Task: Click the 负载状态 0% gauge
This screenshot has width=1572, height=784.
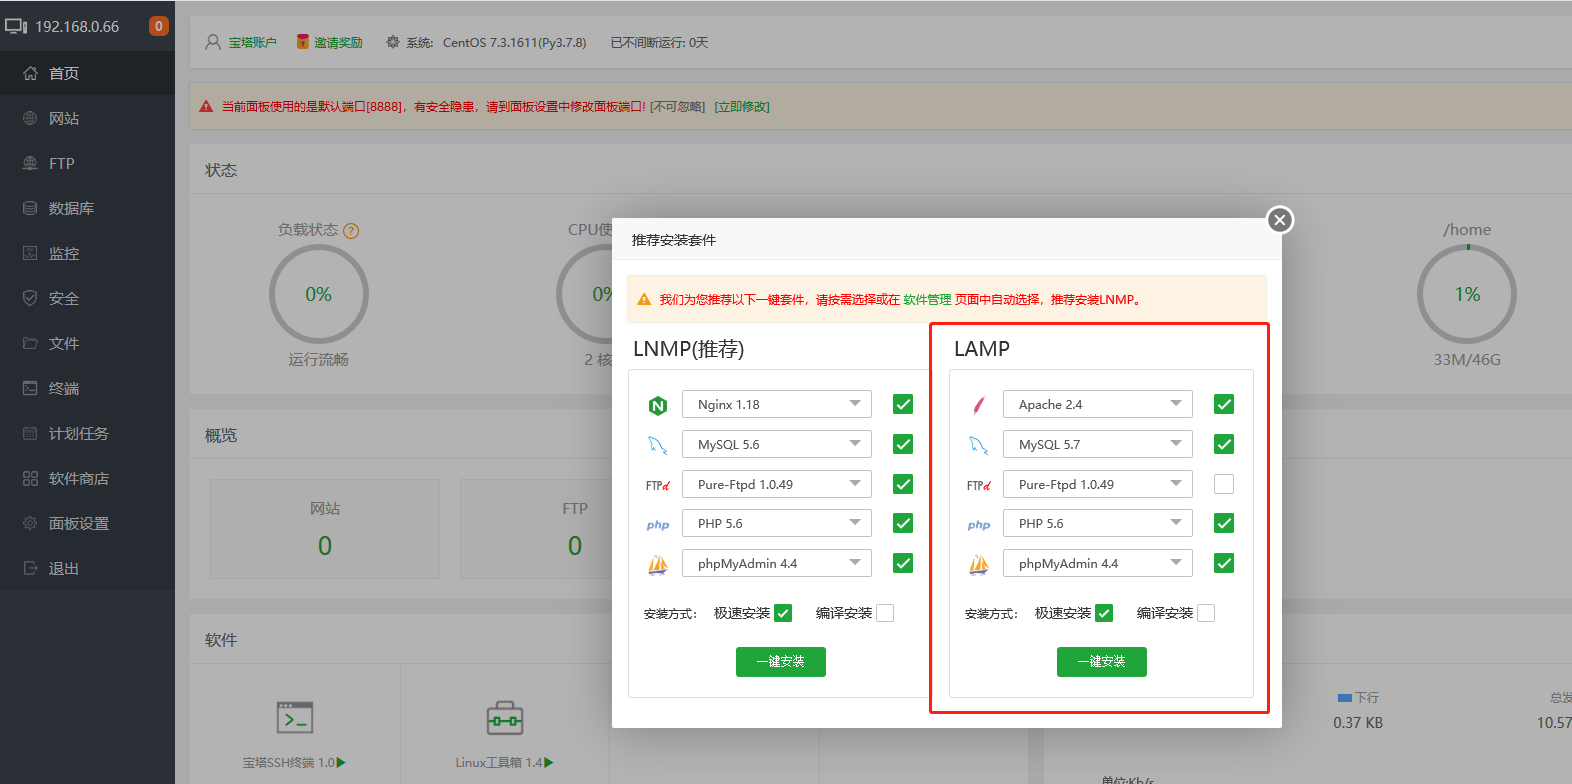Action: pos(319,294)
